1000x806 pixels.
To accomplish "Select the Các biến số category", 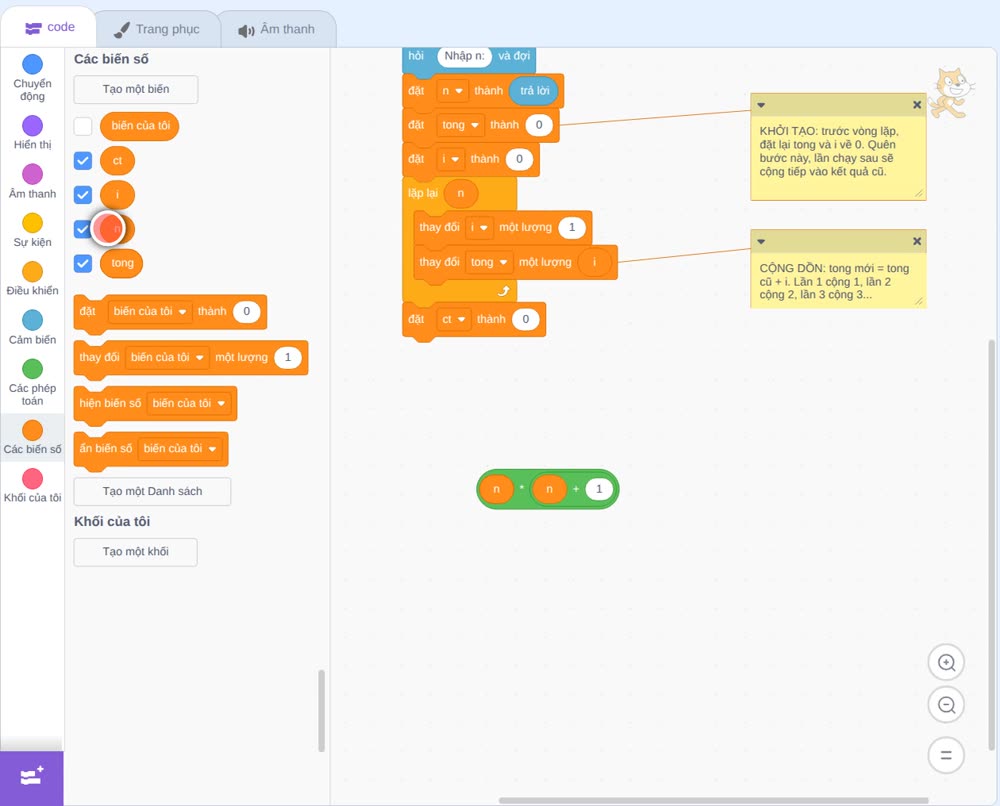I will pyautogui.click(x=32, y=437).
